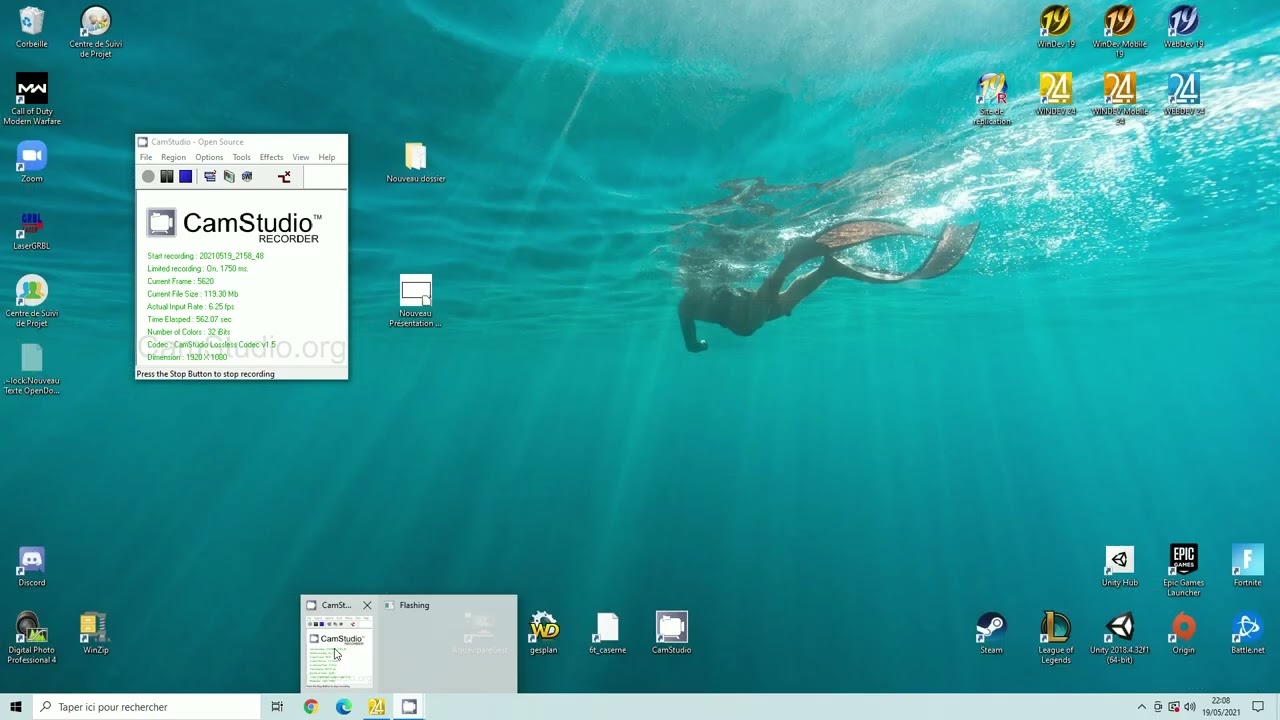Image resolution: width=1280 pixels, height=720 pixels.
Task: Select the Nouveau dossier folder
Action: click(416, 163)
